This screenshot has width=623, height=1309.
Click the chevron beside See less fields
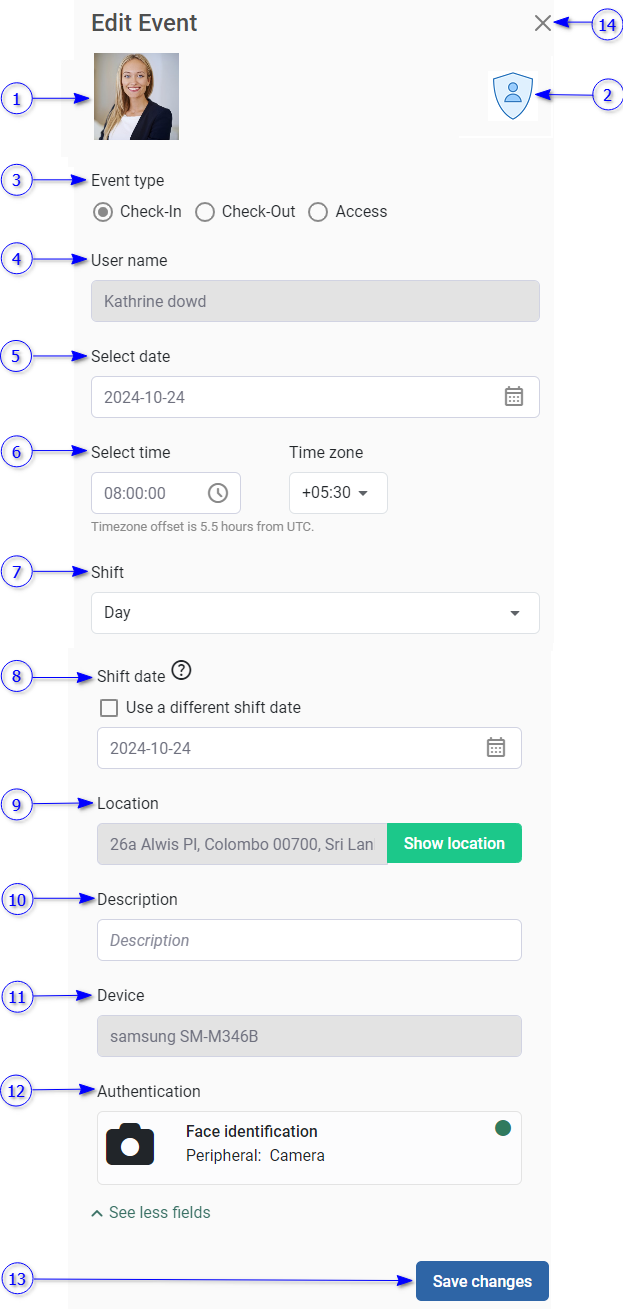[x=97, y=1213]
